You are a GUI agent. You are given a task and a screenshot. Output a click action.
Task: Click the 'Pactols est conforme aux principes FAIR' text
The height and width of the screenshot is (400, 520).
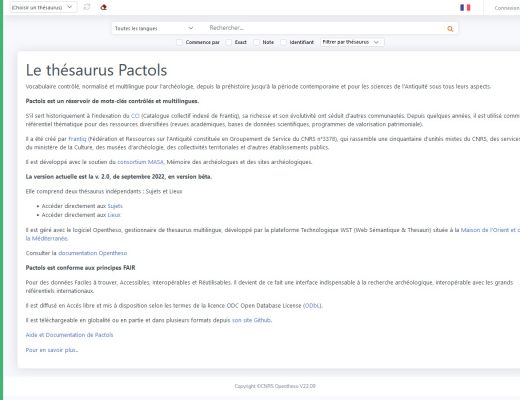pyautogui.click(x=80, y=268)
